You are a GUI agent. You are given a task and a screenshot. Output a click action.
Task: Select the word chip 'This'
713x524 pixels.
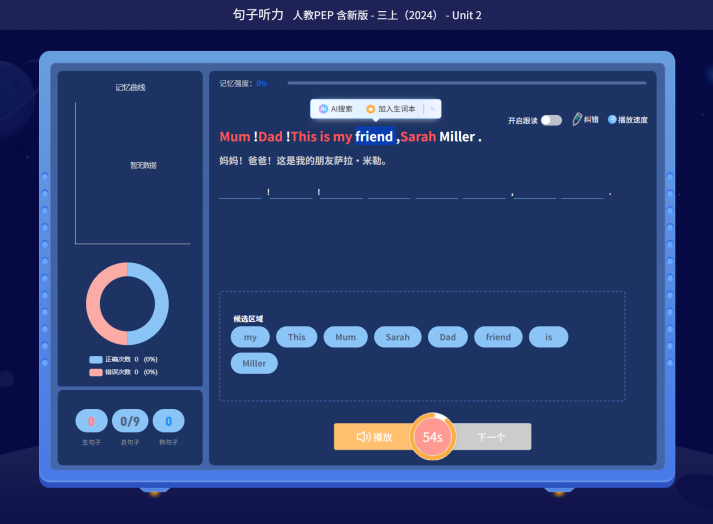coord(297,337)
